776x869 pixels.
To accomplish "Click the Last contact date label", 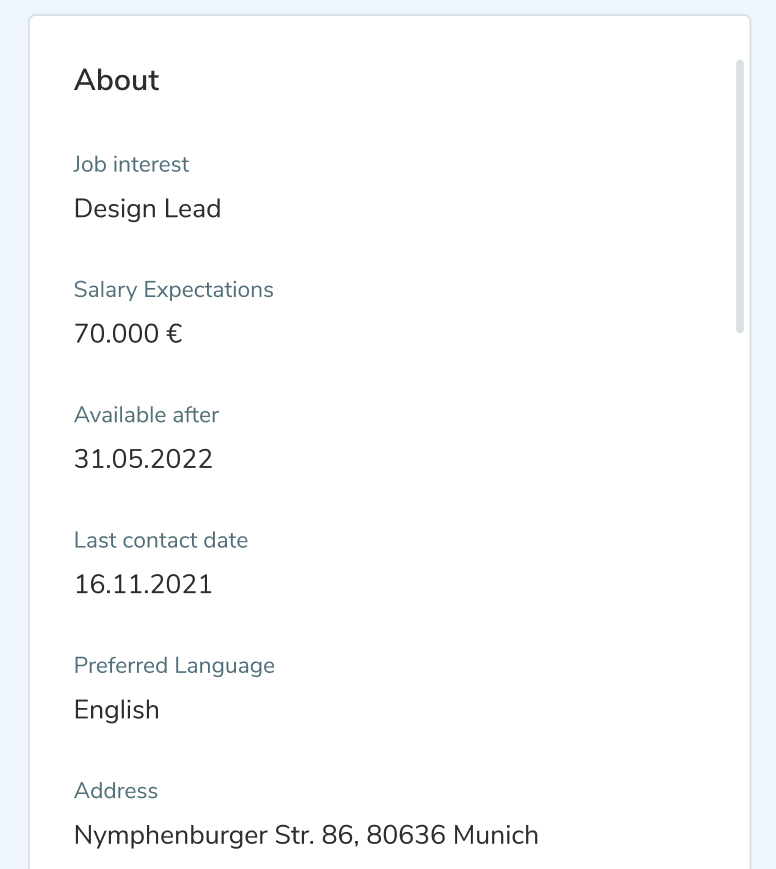I will click(160, 540).
